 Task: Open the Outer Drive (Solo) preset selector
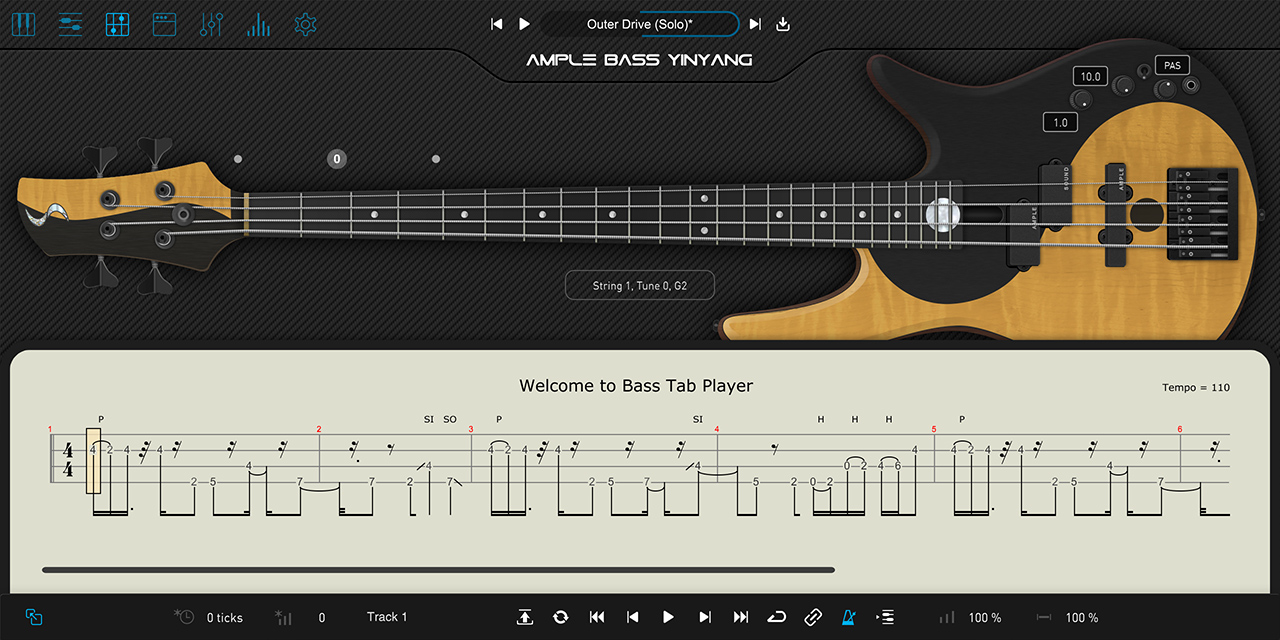click(640, 24)
